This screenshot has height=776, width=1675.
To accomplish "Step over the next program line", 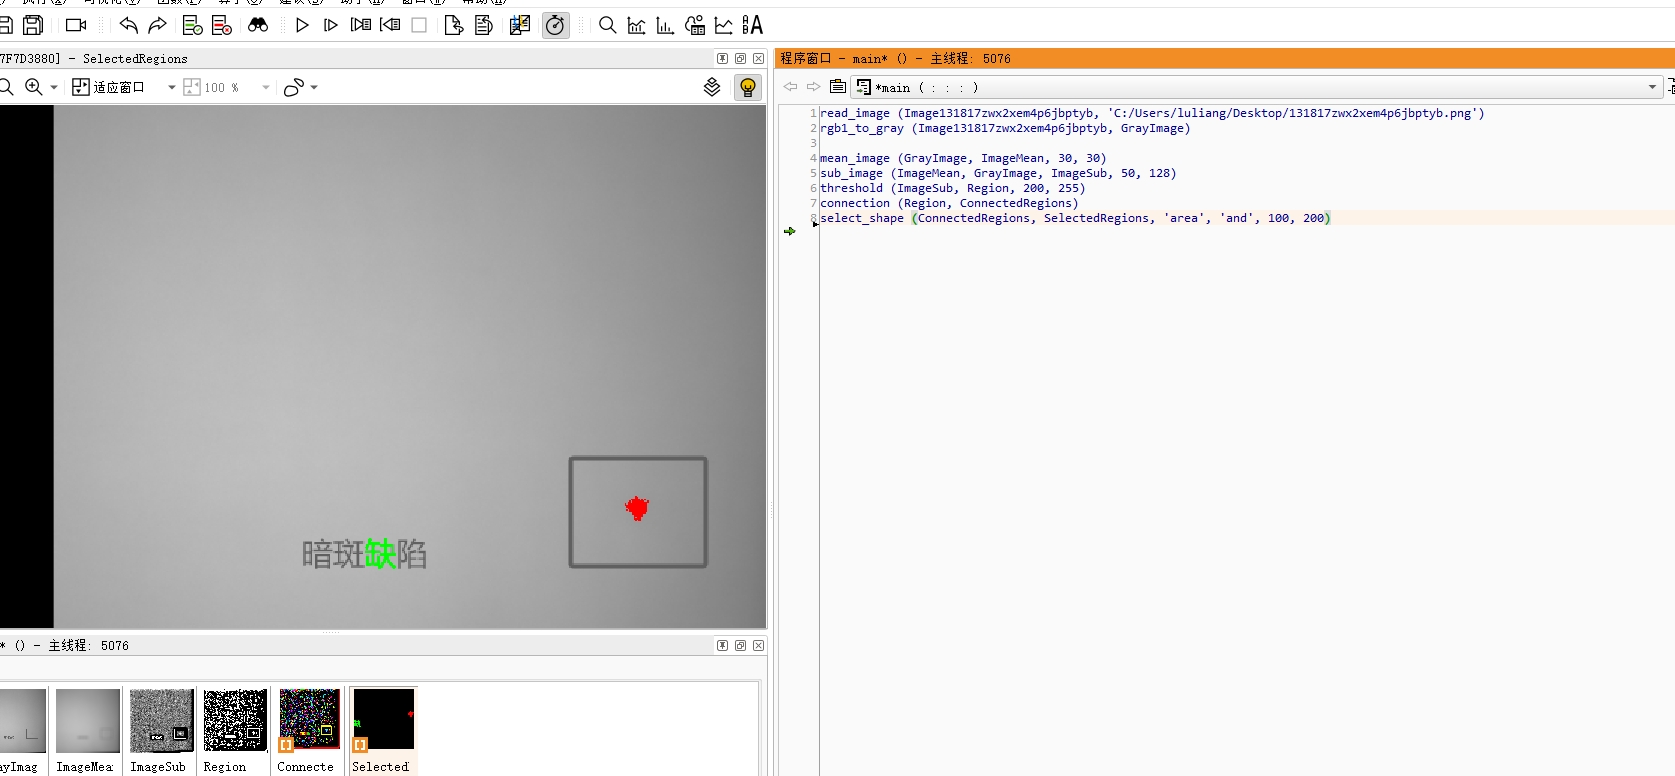I will (x=331, y=25).
